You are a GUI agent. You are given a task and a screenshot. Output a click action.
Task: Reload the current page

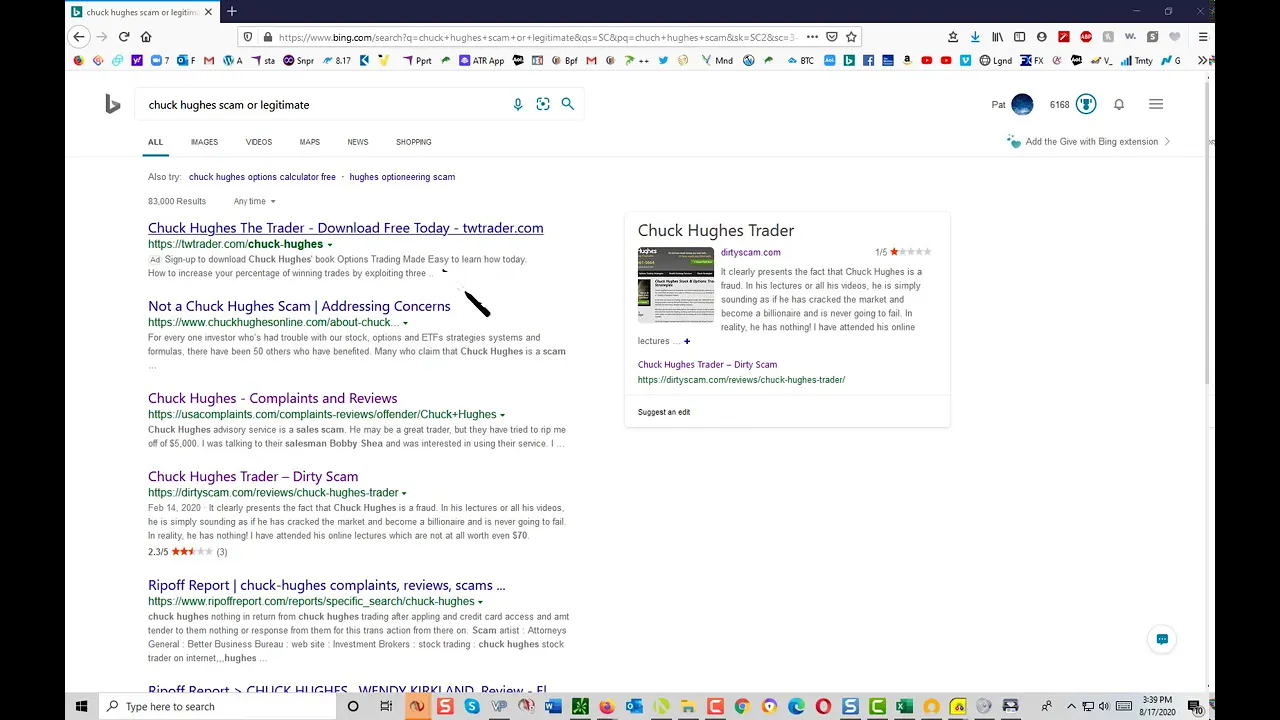pyautogui.click(x=124, y=37)
